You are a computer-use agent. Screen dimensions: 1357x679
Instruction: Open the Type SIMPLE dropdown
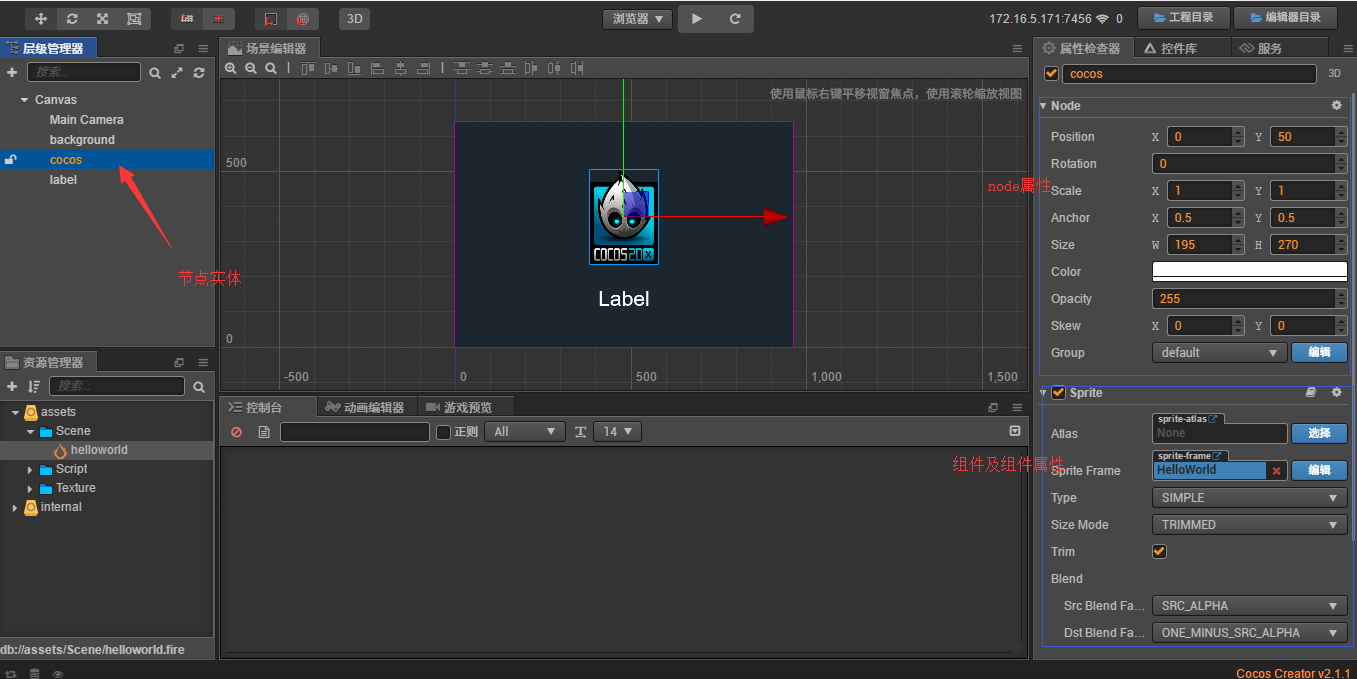tap(1250, 497)
